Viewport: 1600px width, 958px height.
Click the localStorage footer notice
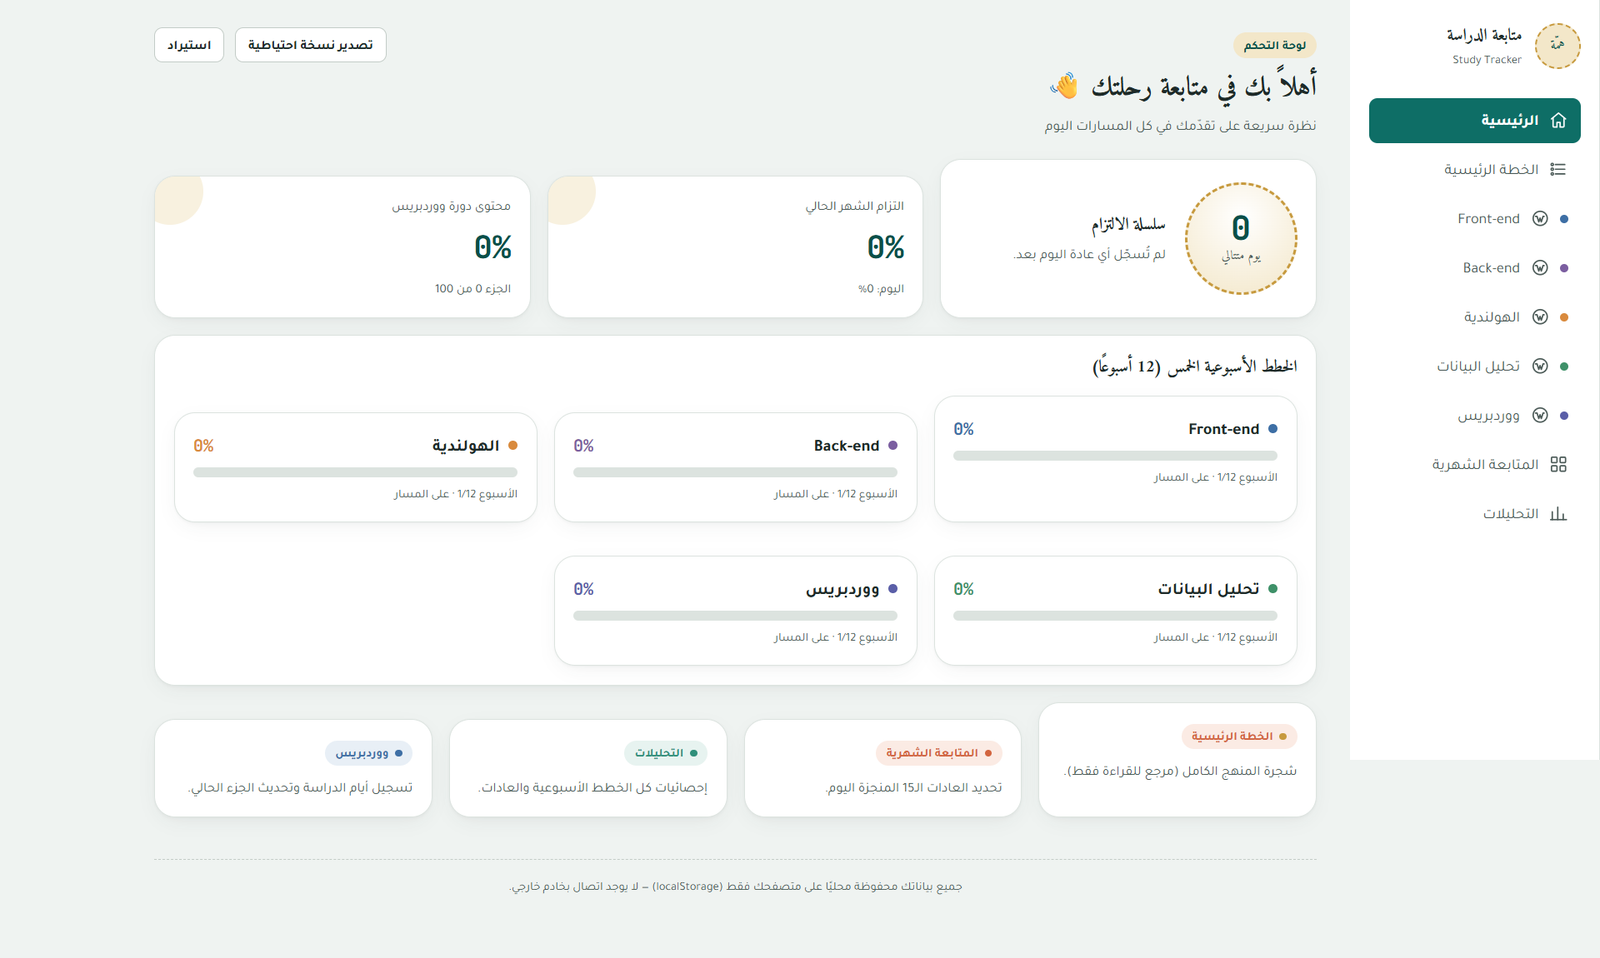point(736,887)
